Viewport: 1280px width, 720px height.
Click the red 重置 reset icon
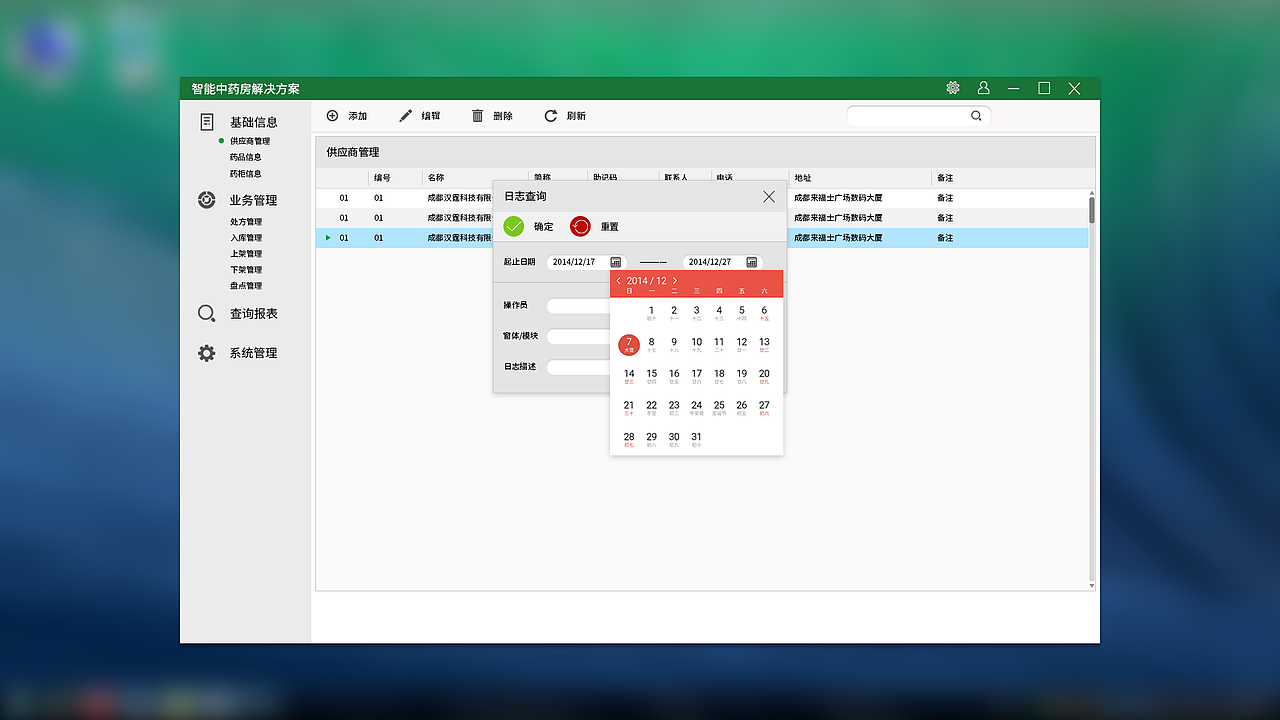point(580,227)
